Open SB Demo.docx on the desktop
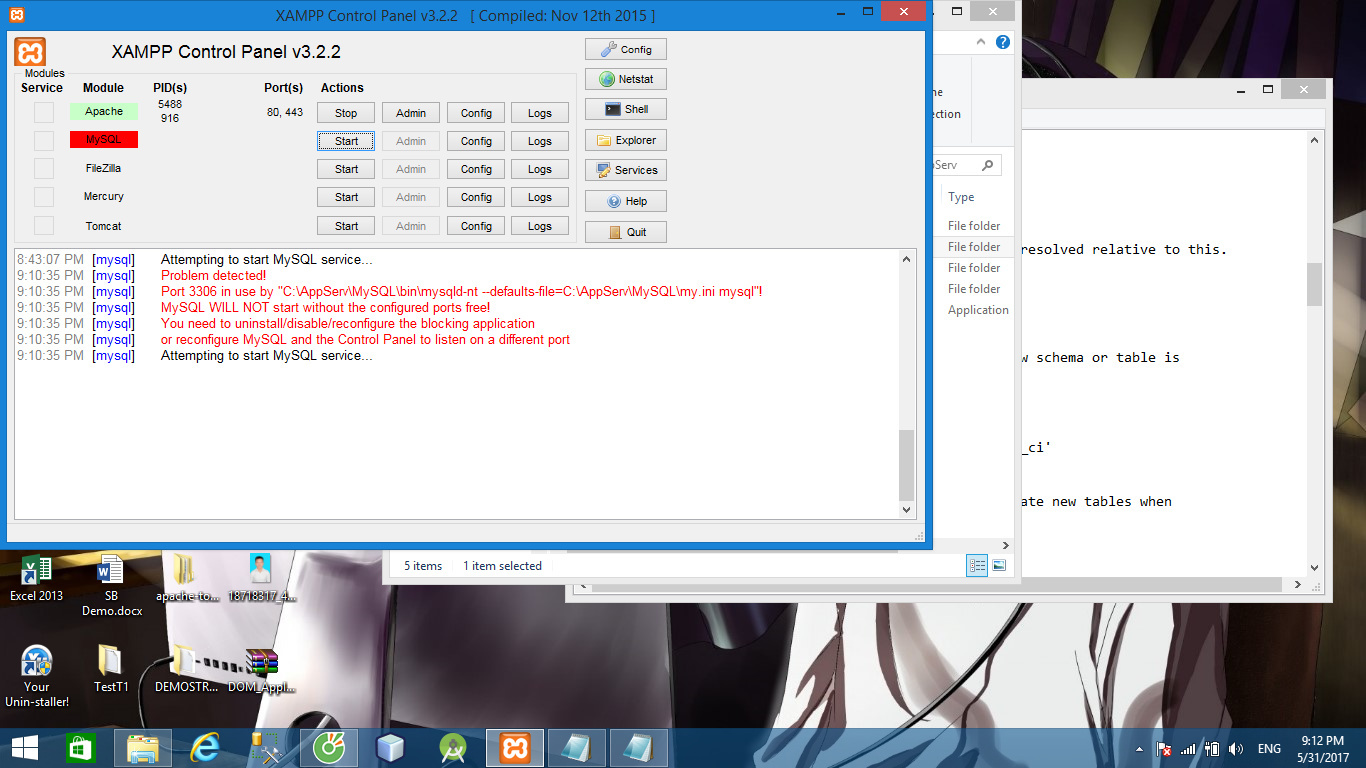The image size is (1366, 768). [111, 585]
